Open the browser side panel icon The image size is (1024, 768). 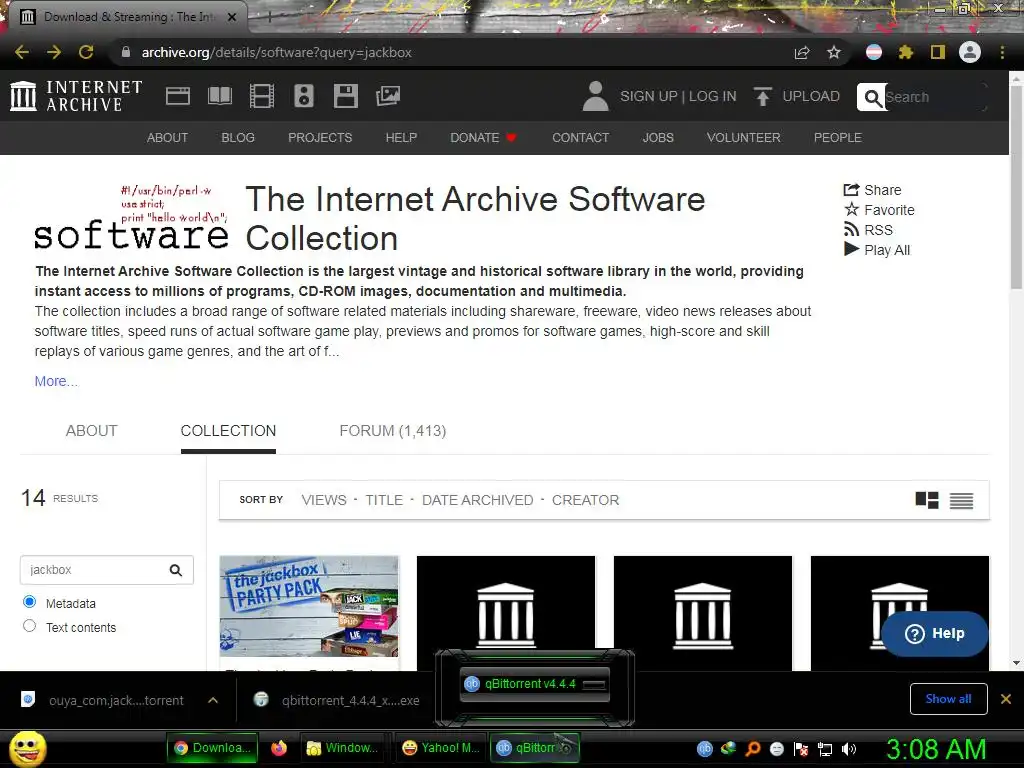click(x=938, y=52)
